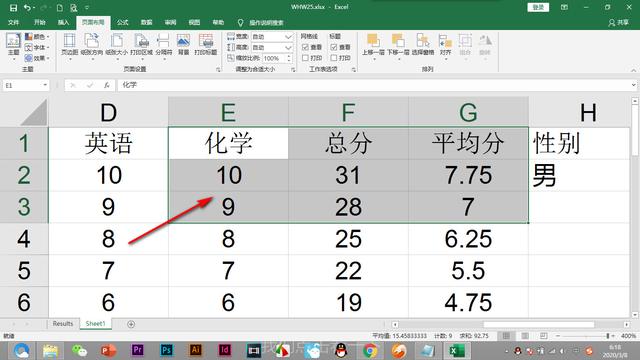This screenshot has width=640, height=360.
Task: Open the 颜色 (Colors) theme dropdown
Action: pos(37,37)
